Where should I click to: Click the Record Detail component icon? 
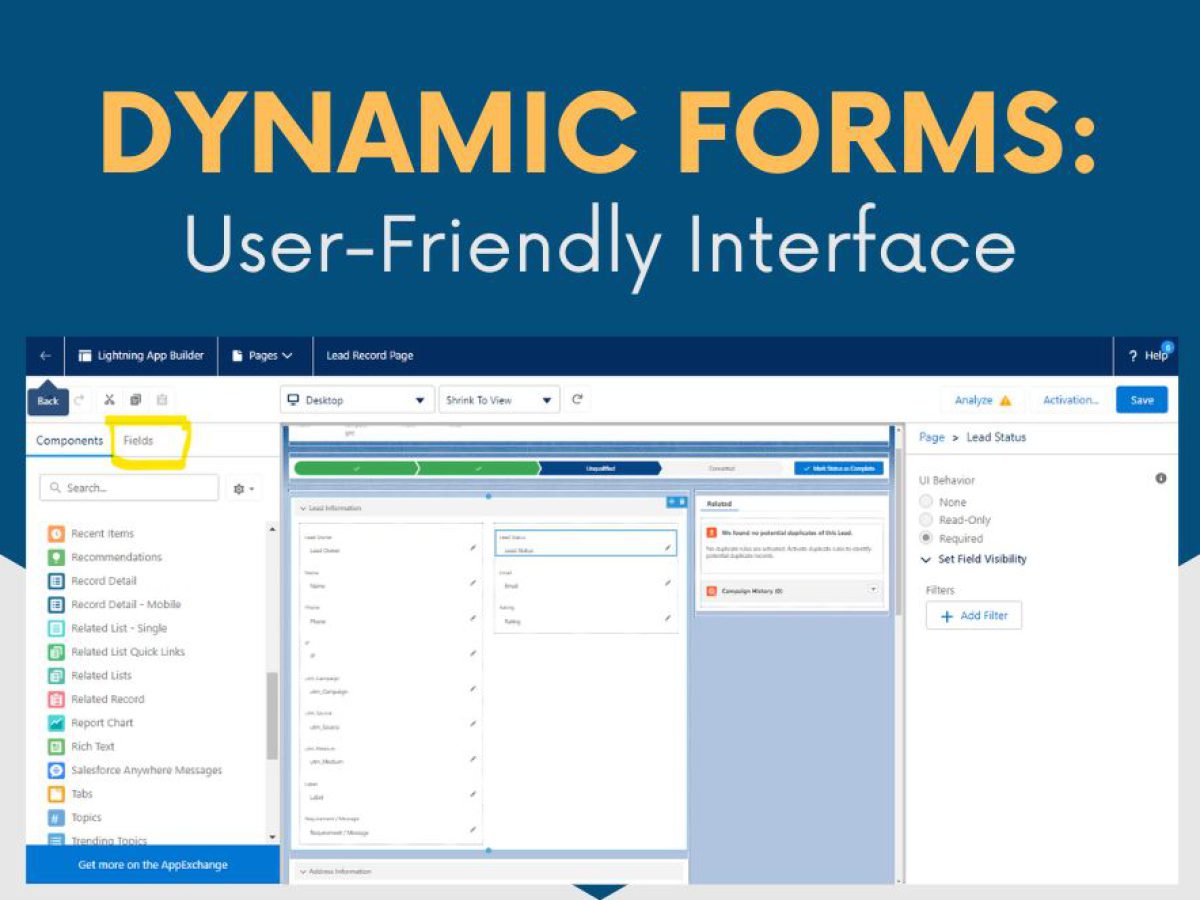click(x=56, y=581)
